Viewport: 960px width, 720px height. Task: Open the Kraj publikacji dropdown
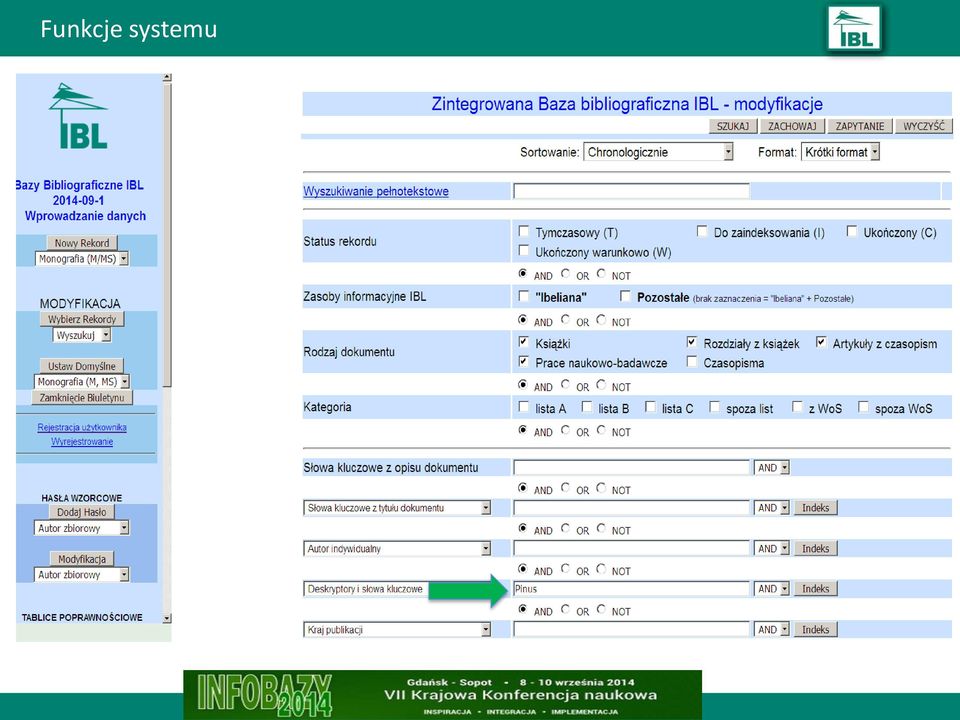click(397, 629)
